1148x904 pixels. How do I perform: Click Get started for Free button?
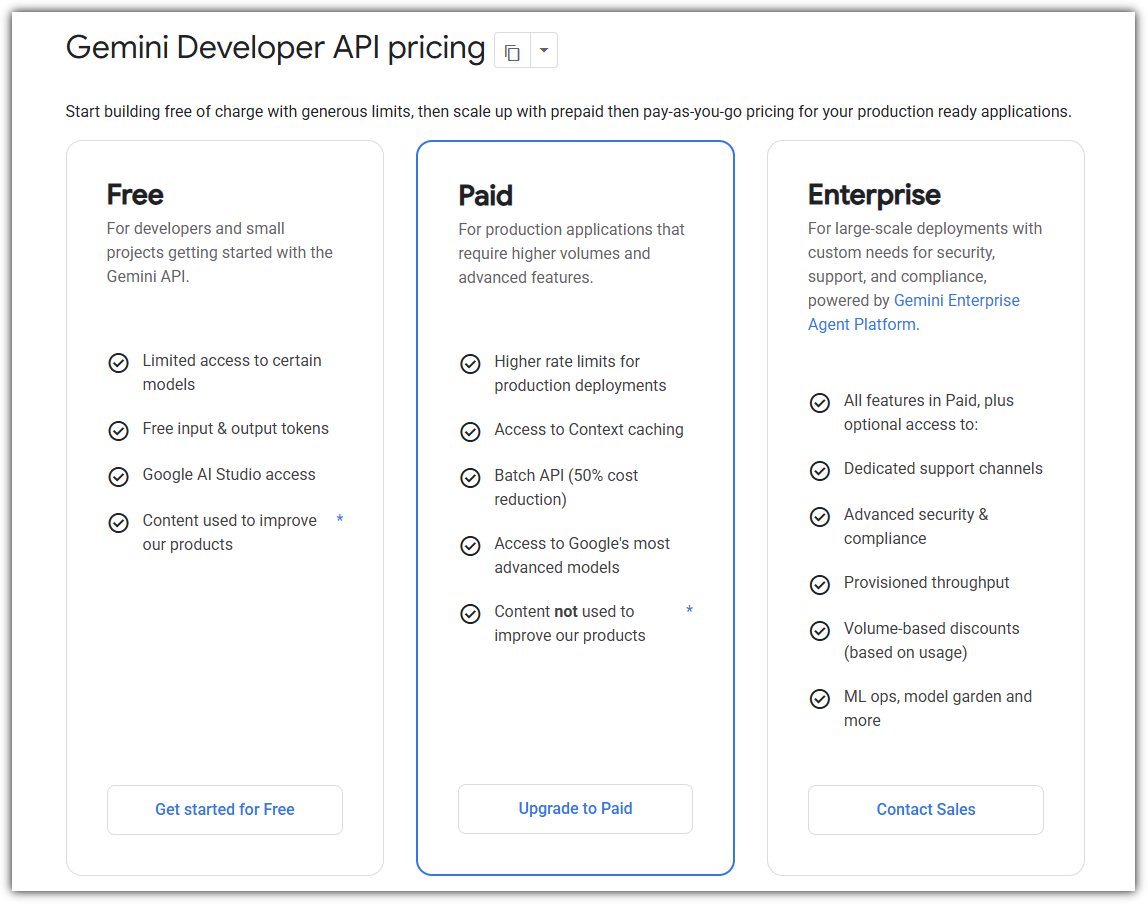225,810
